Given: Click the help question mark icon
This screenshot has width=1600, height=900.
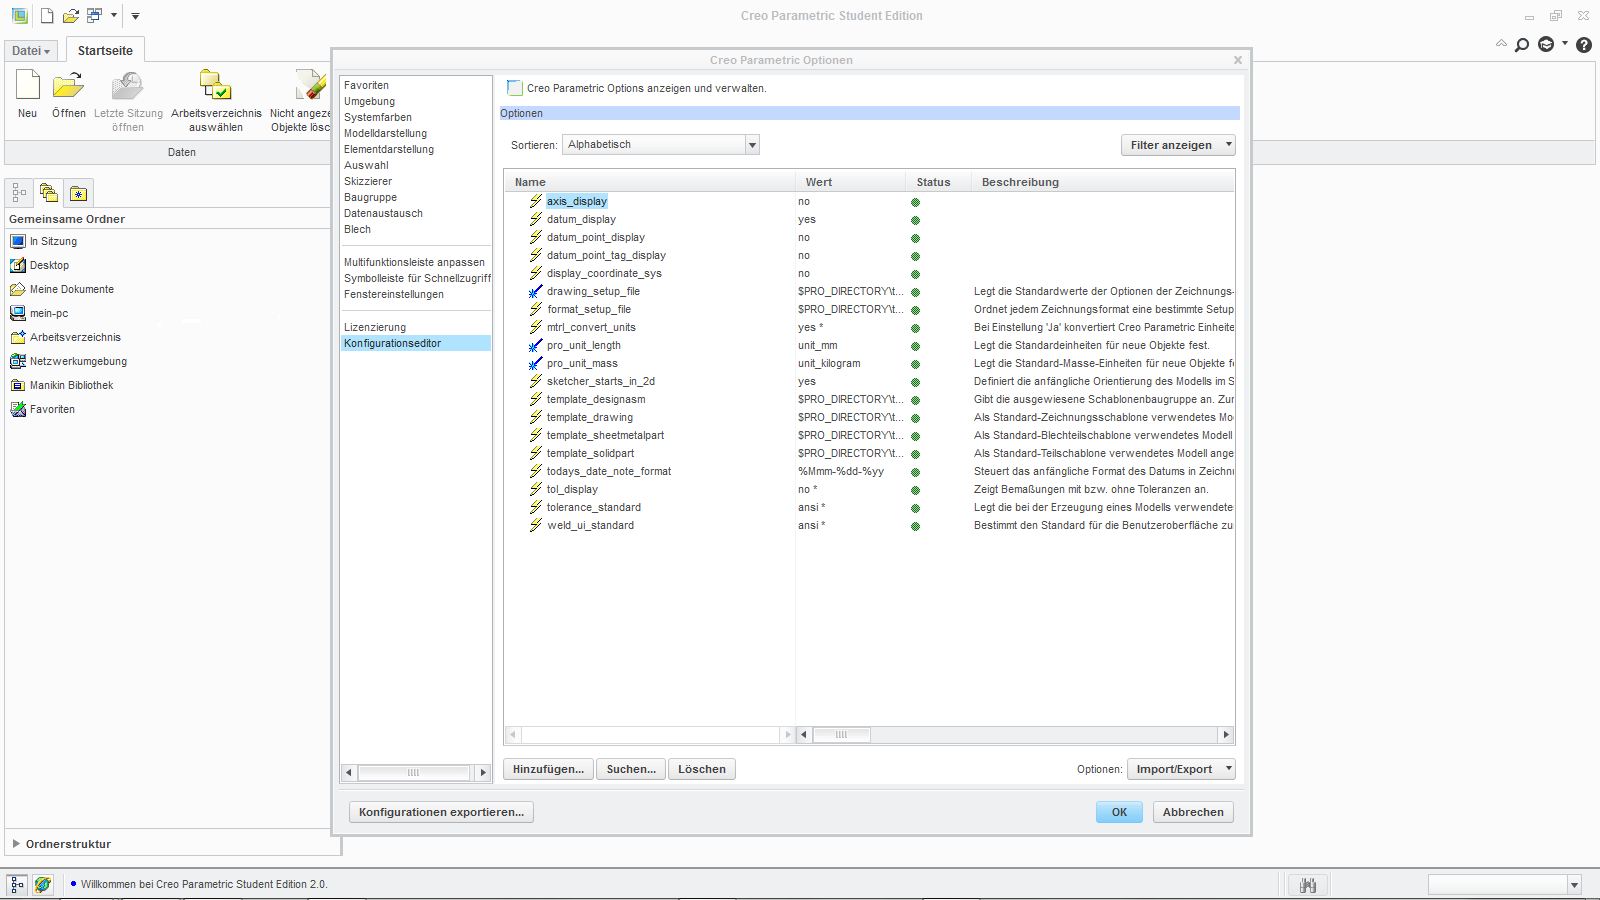Looking at the screenshot, I should (x=1584, y=45).
